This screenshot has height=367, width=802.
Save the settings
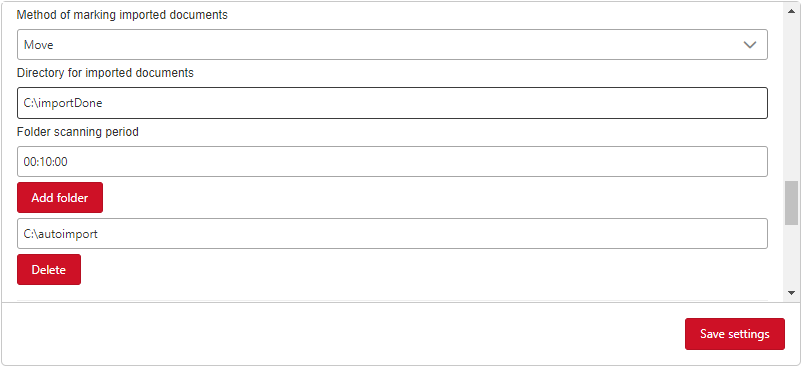tap(734, 334)
